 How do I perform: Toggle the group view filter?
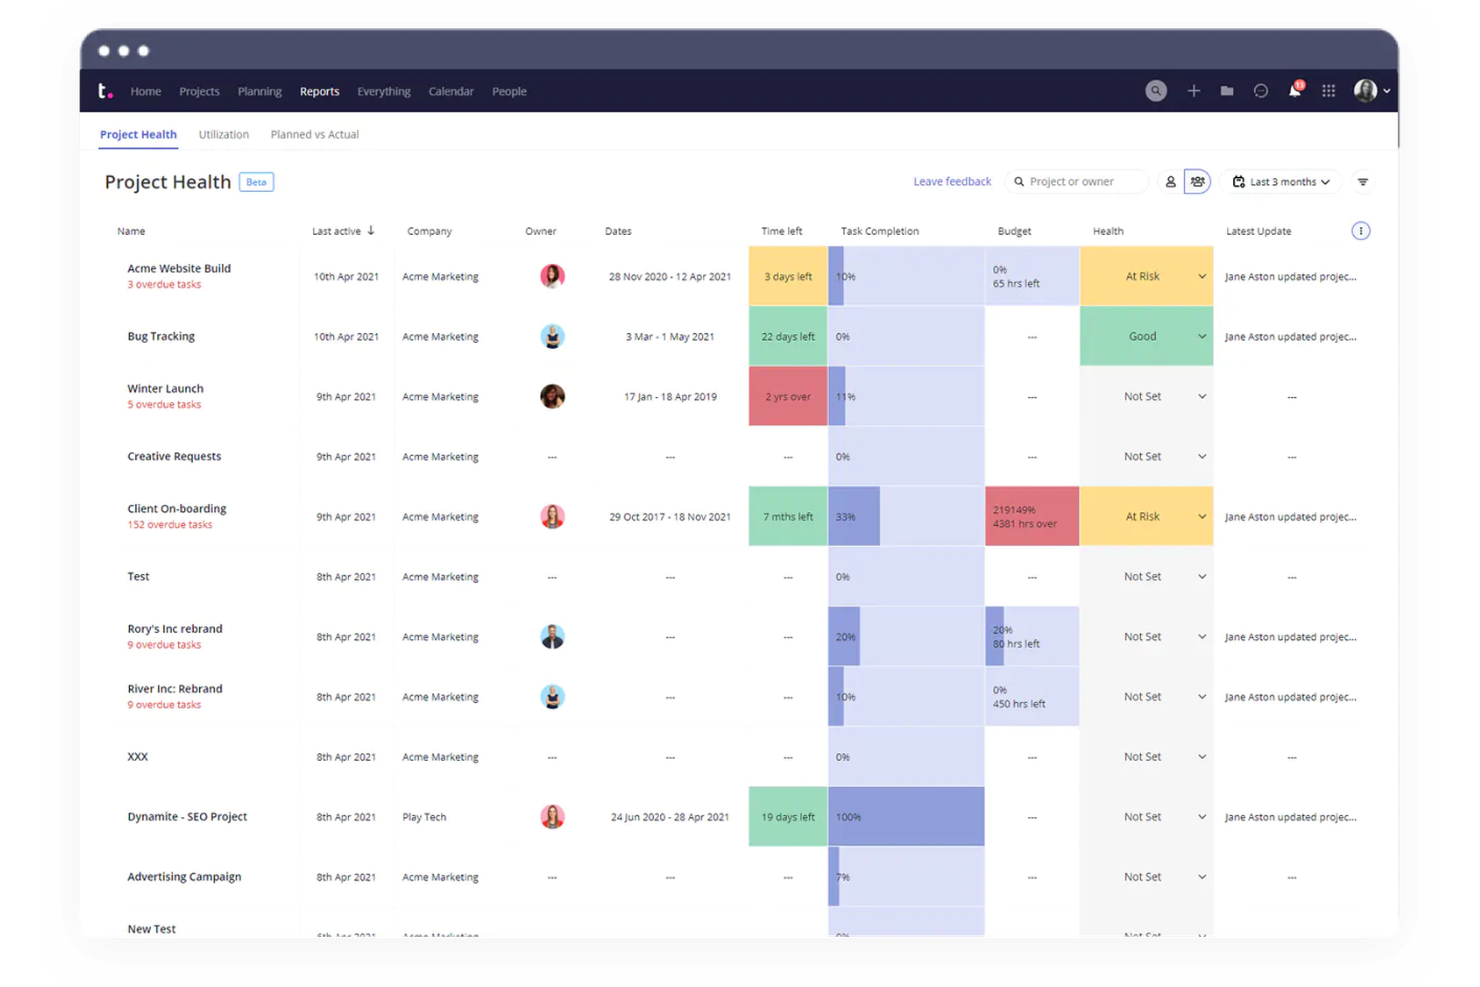1197,181
